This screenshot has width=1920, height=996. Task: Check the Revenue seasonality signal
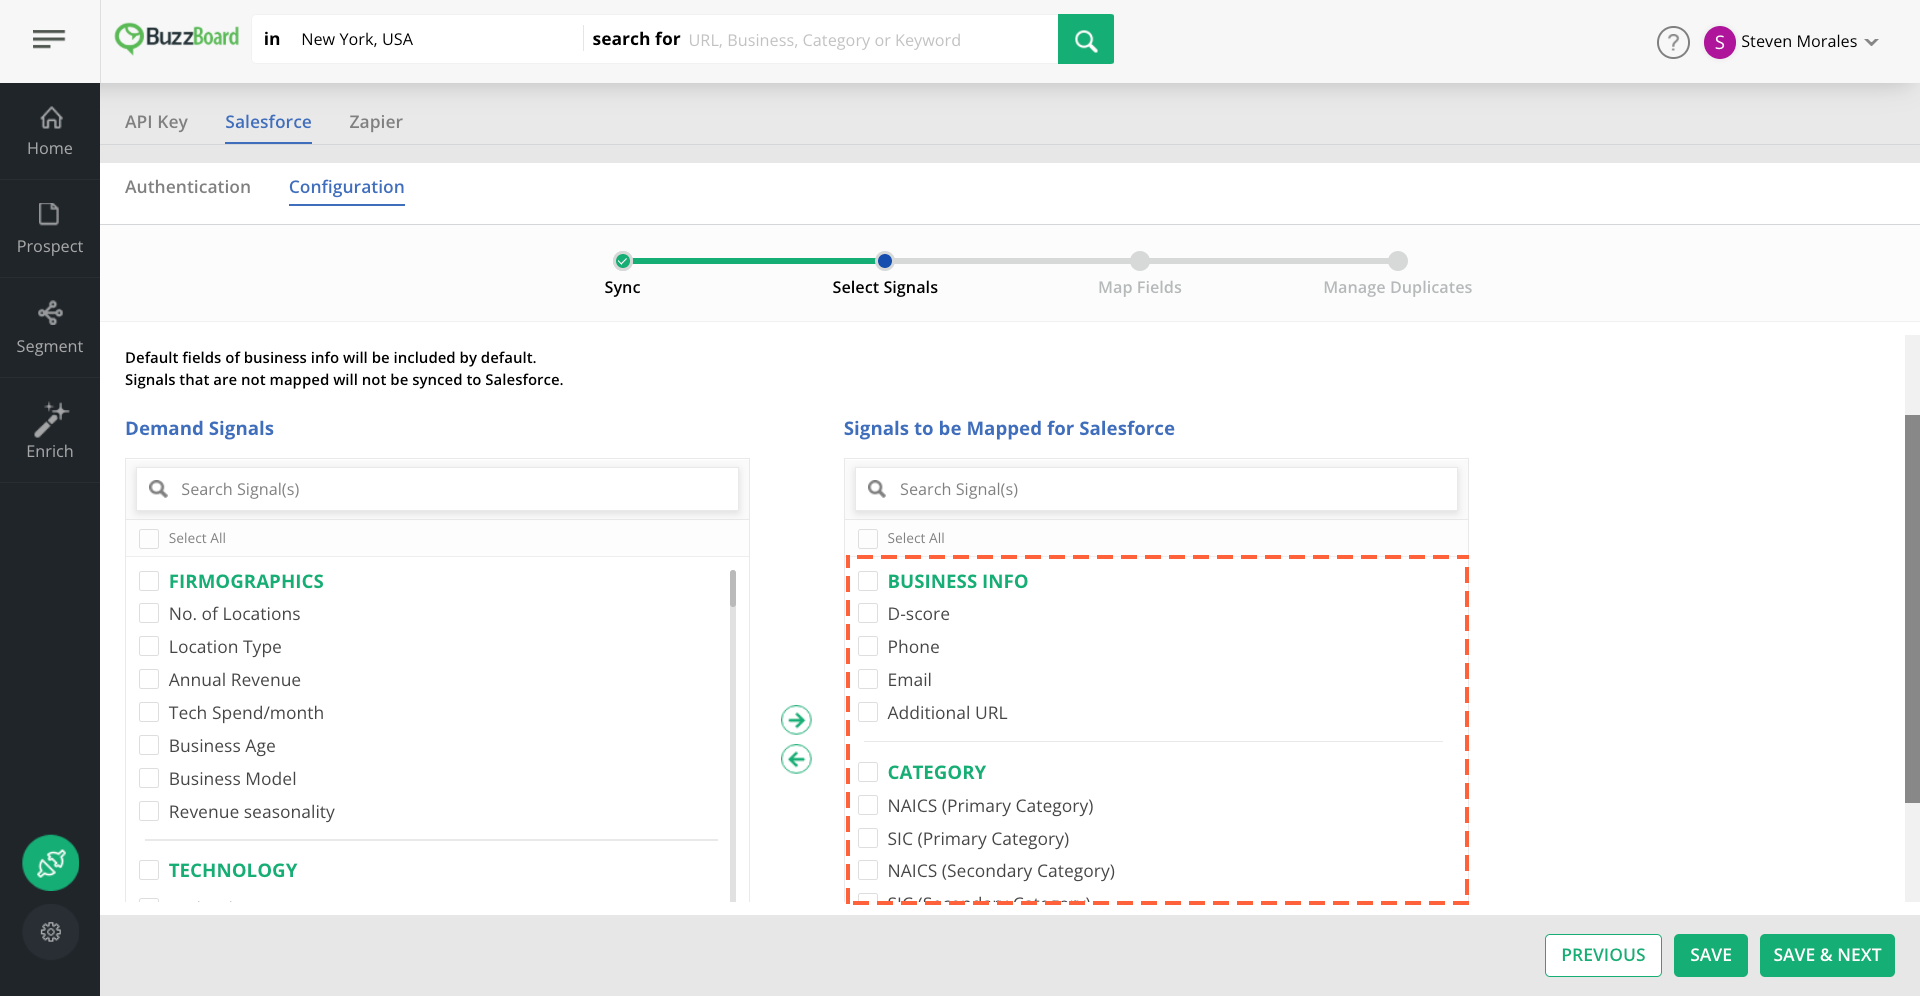[x=149, y=811]
